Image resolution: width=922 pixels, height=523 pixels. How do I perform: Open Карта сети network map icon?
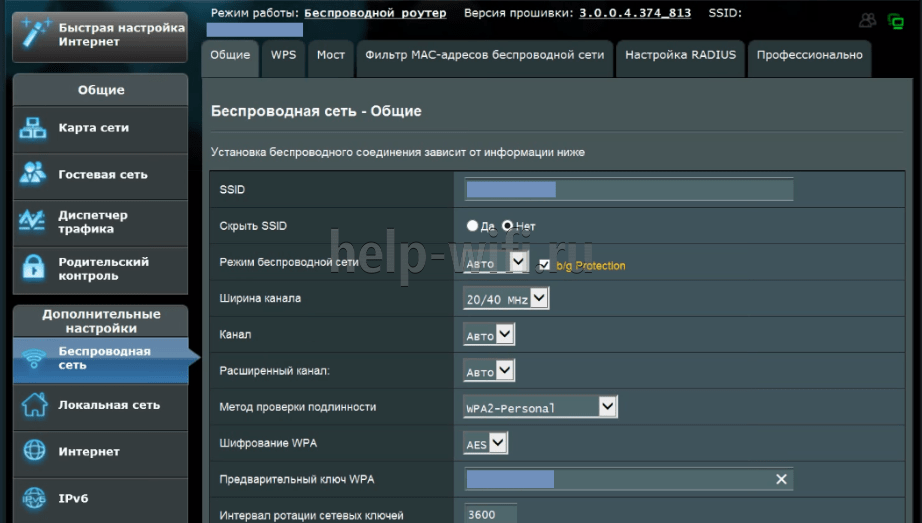point(34,128)
